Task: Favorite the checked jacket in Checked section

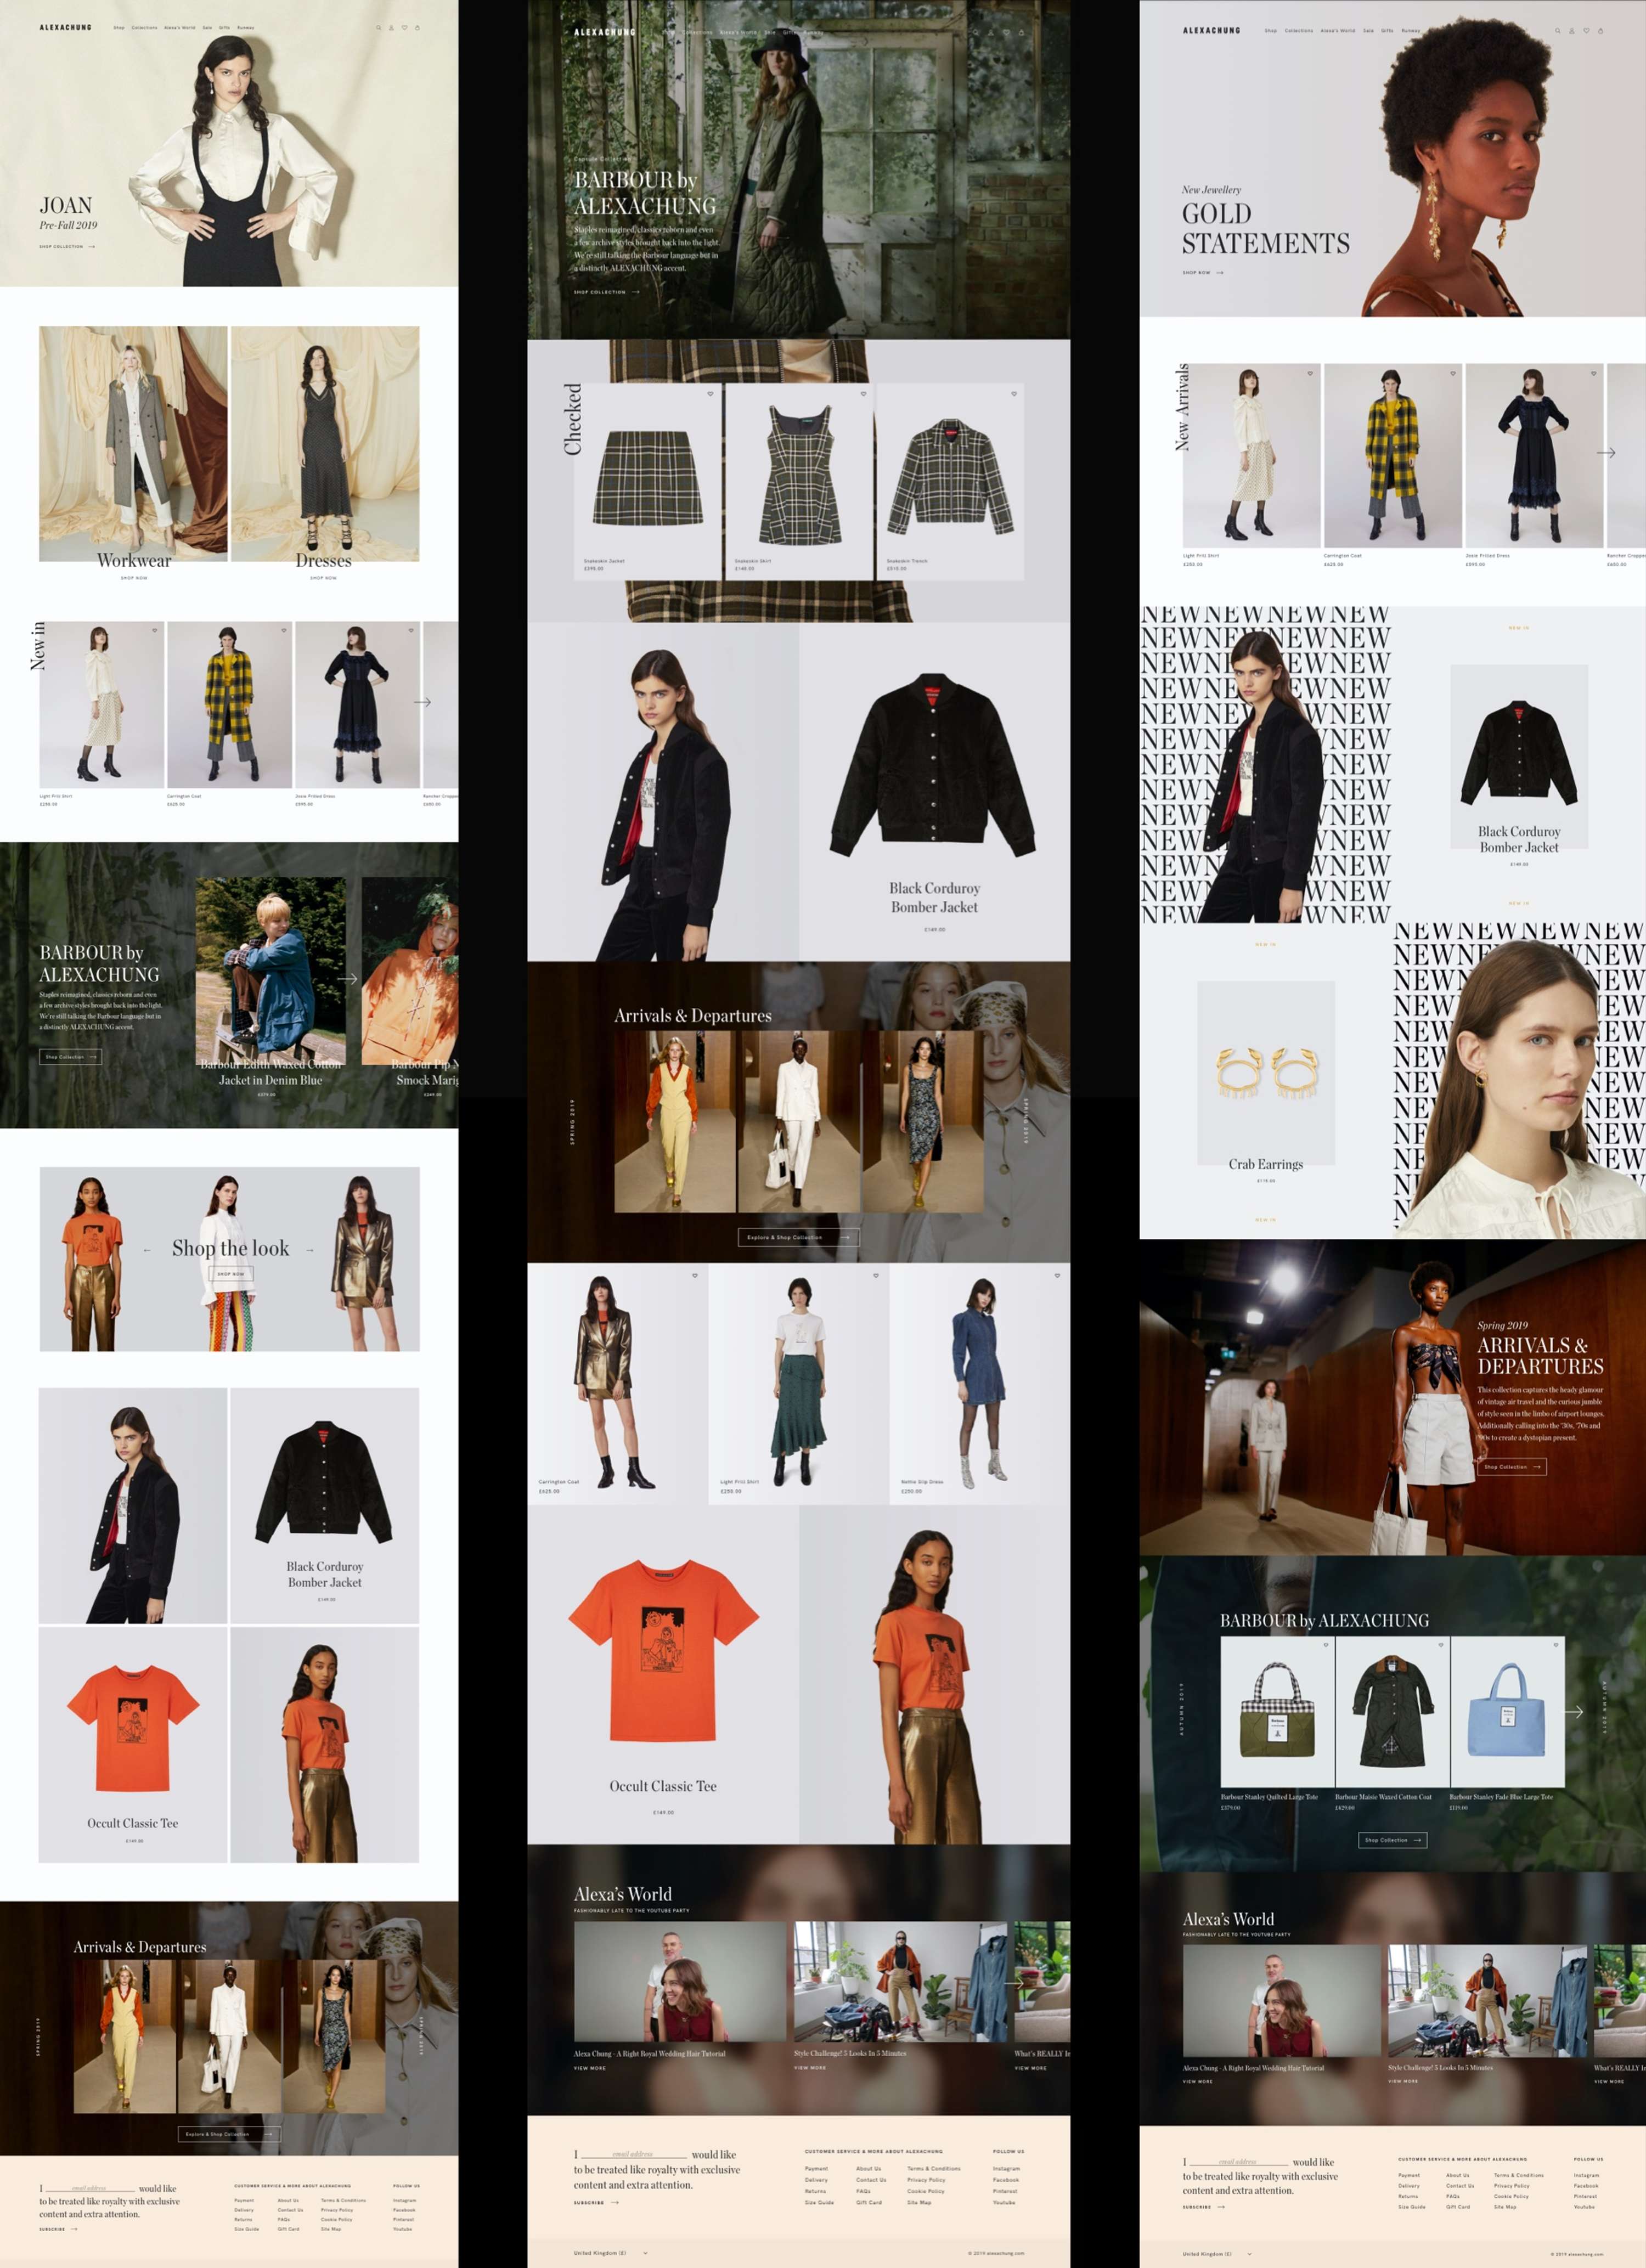Action: 1013,394
